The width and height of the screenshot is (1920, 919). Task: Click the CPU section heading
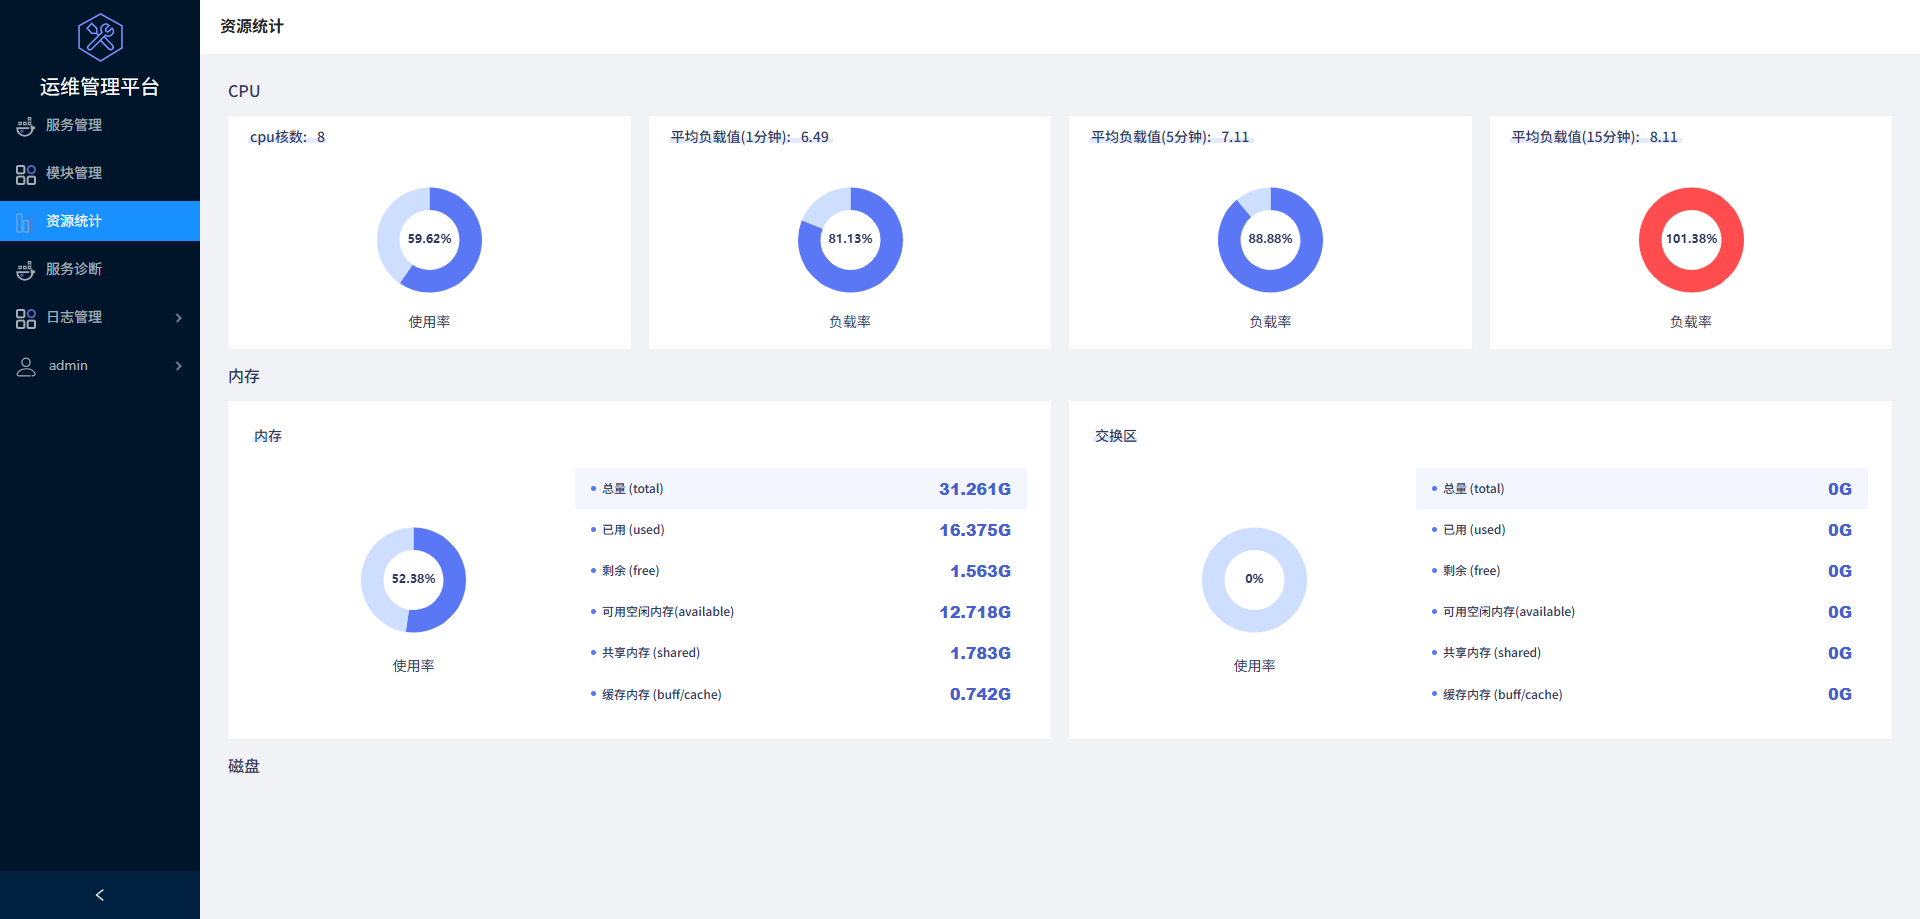click(244, 91)
